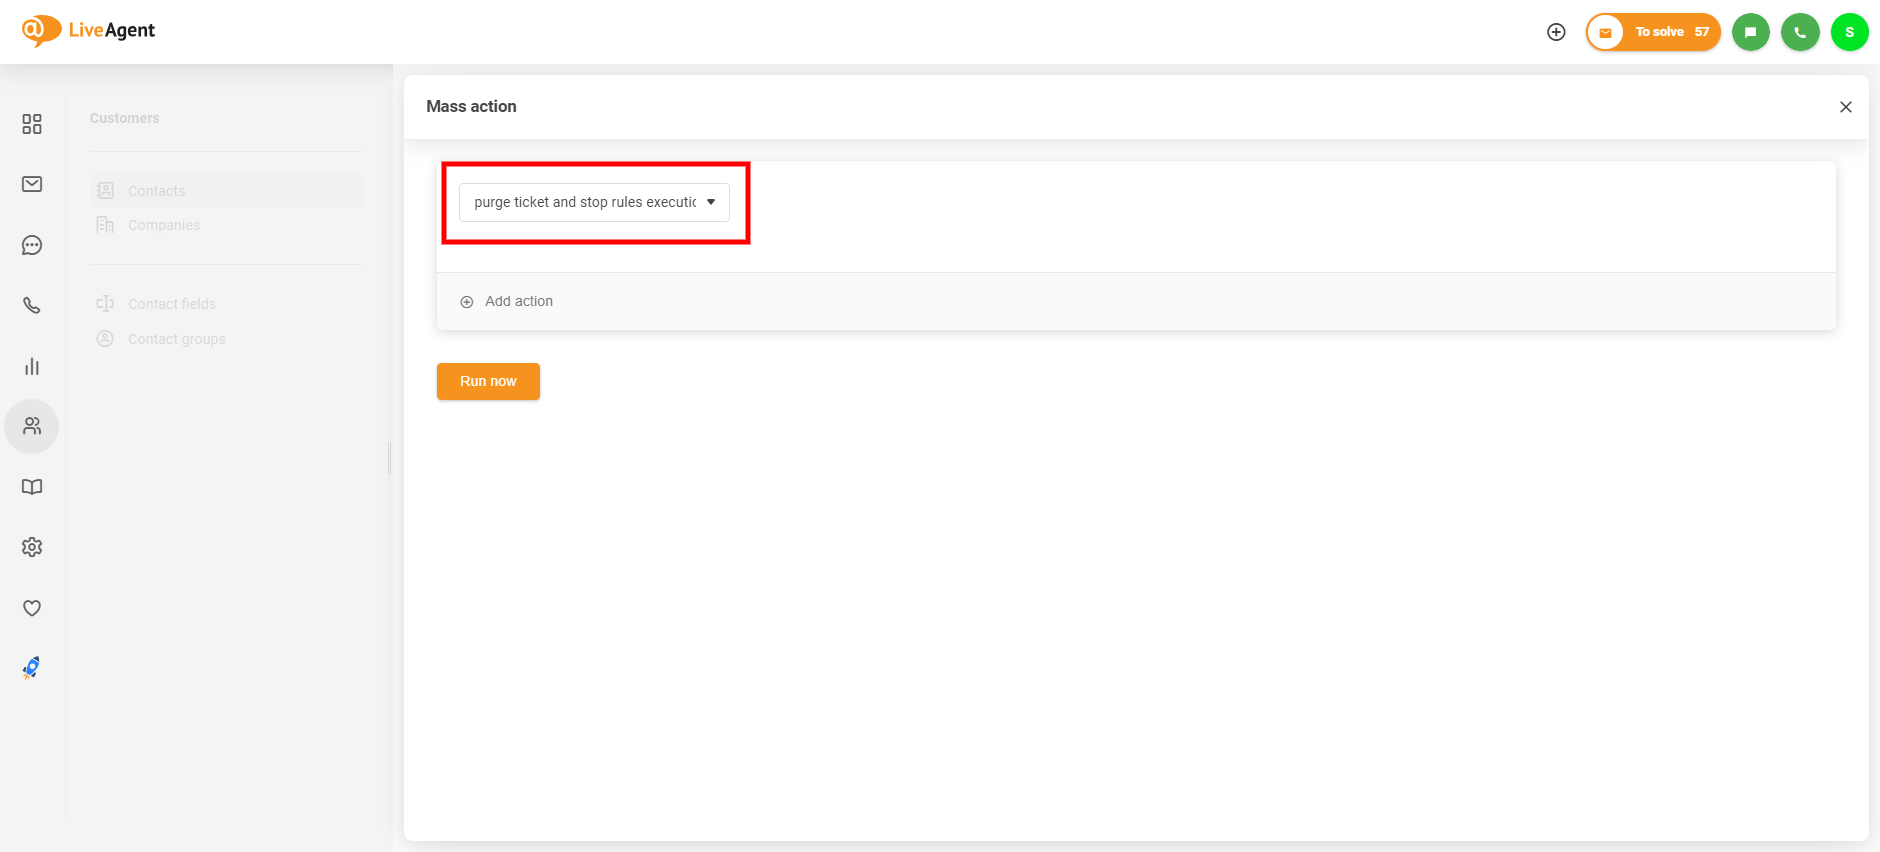Viewport: 1880px width, 852px height.
Task: Open the Chats speech bubble icon
Action: [32, 245]
